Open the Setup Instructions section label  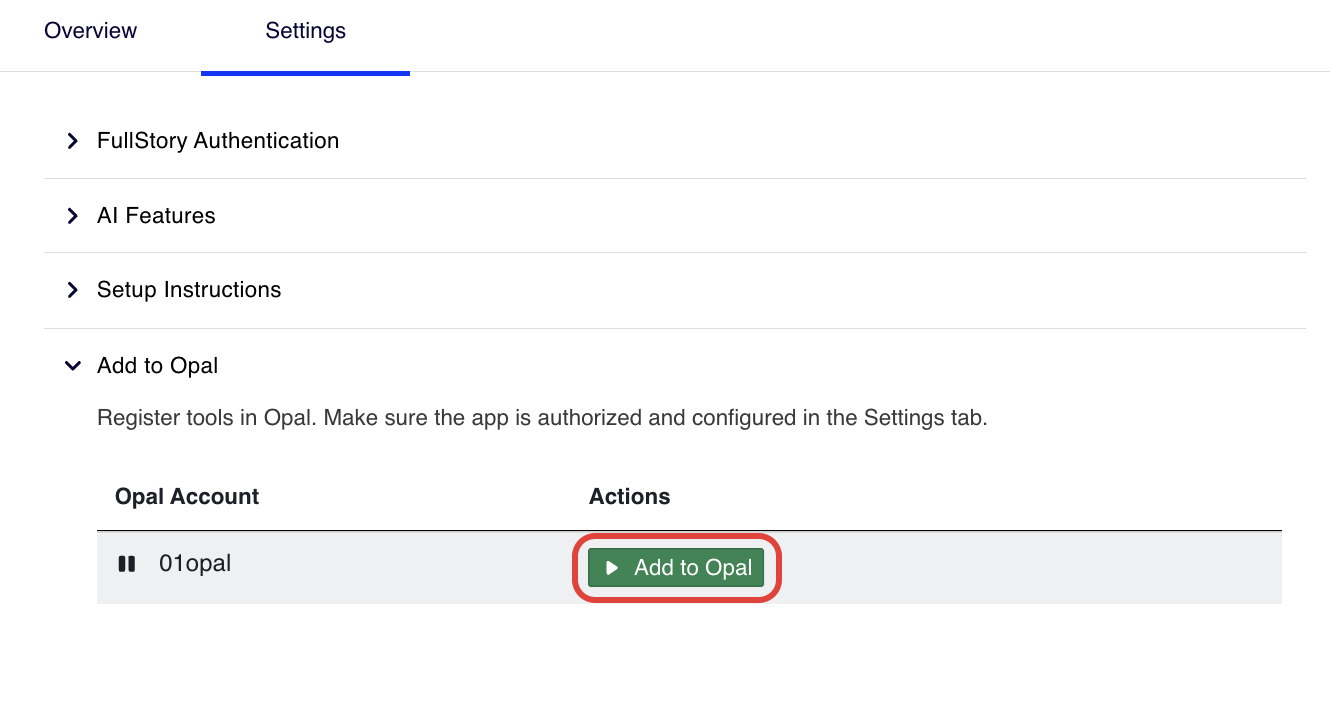(x=189, y=290)
